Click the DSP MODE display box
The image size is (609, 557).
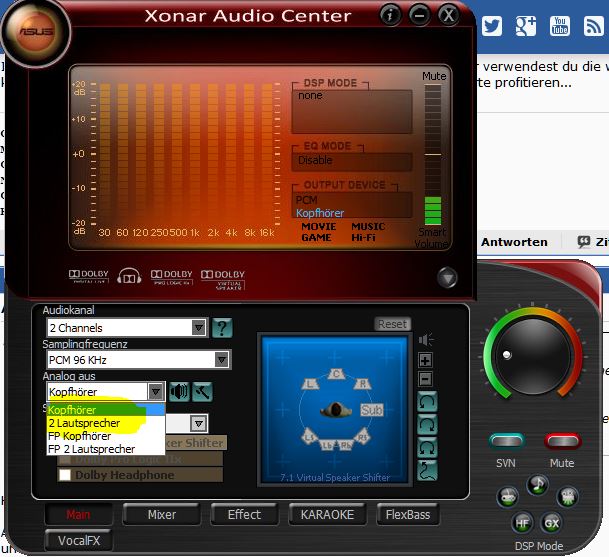[x=352, y=111]
